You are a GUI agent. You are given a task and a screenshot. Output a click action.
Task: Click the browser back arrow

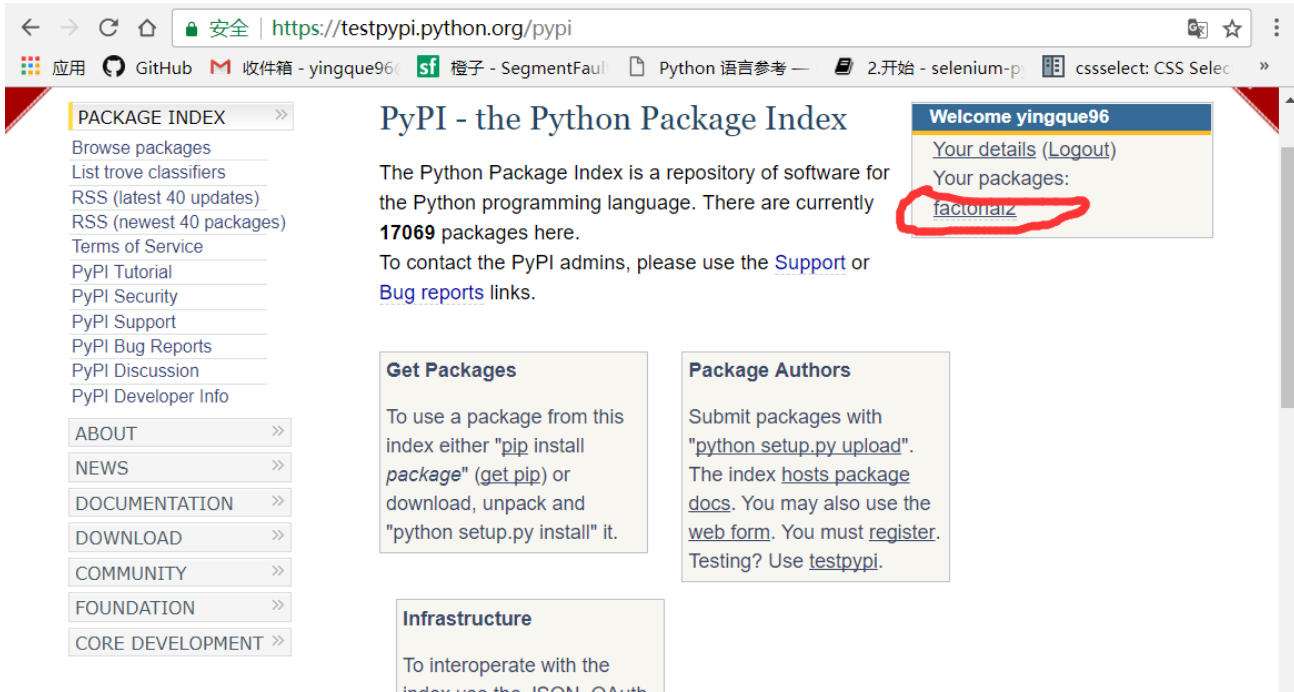(x=30, y=28)
